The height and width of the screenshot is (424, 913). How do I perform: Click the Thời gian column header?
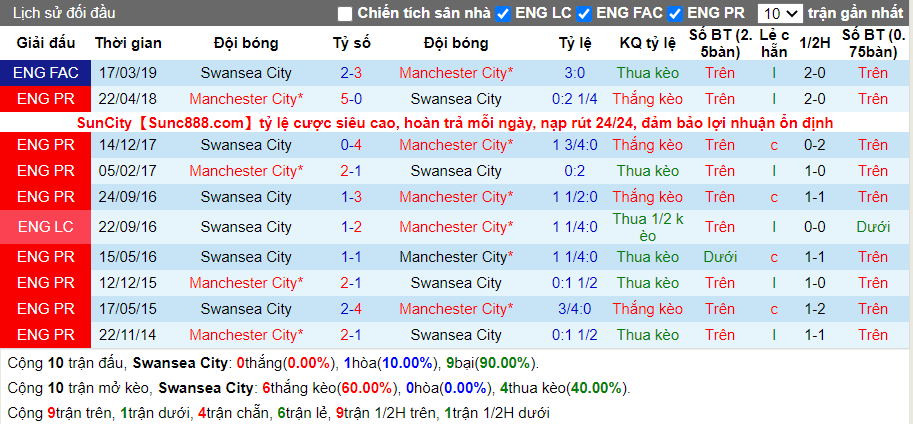(128, 43)
